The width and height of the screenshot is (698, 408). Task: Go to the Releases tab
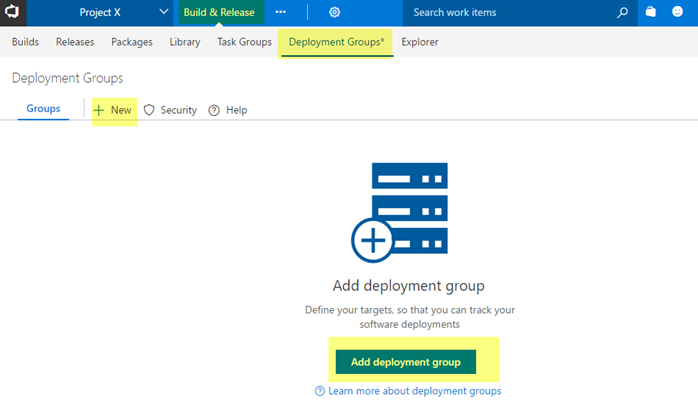75,42
